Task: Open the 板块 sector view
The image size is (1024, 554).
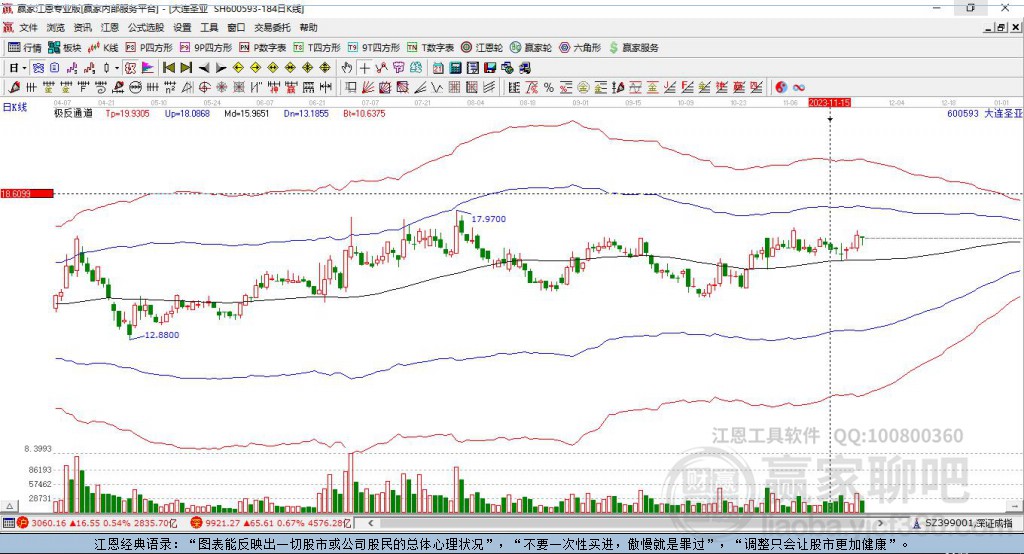Action: pyautogui.click(x=65, y=48)
